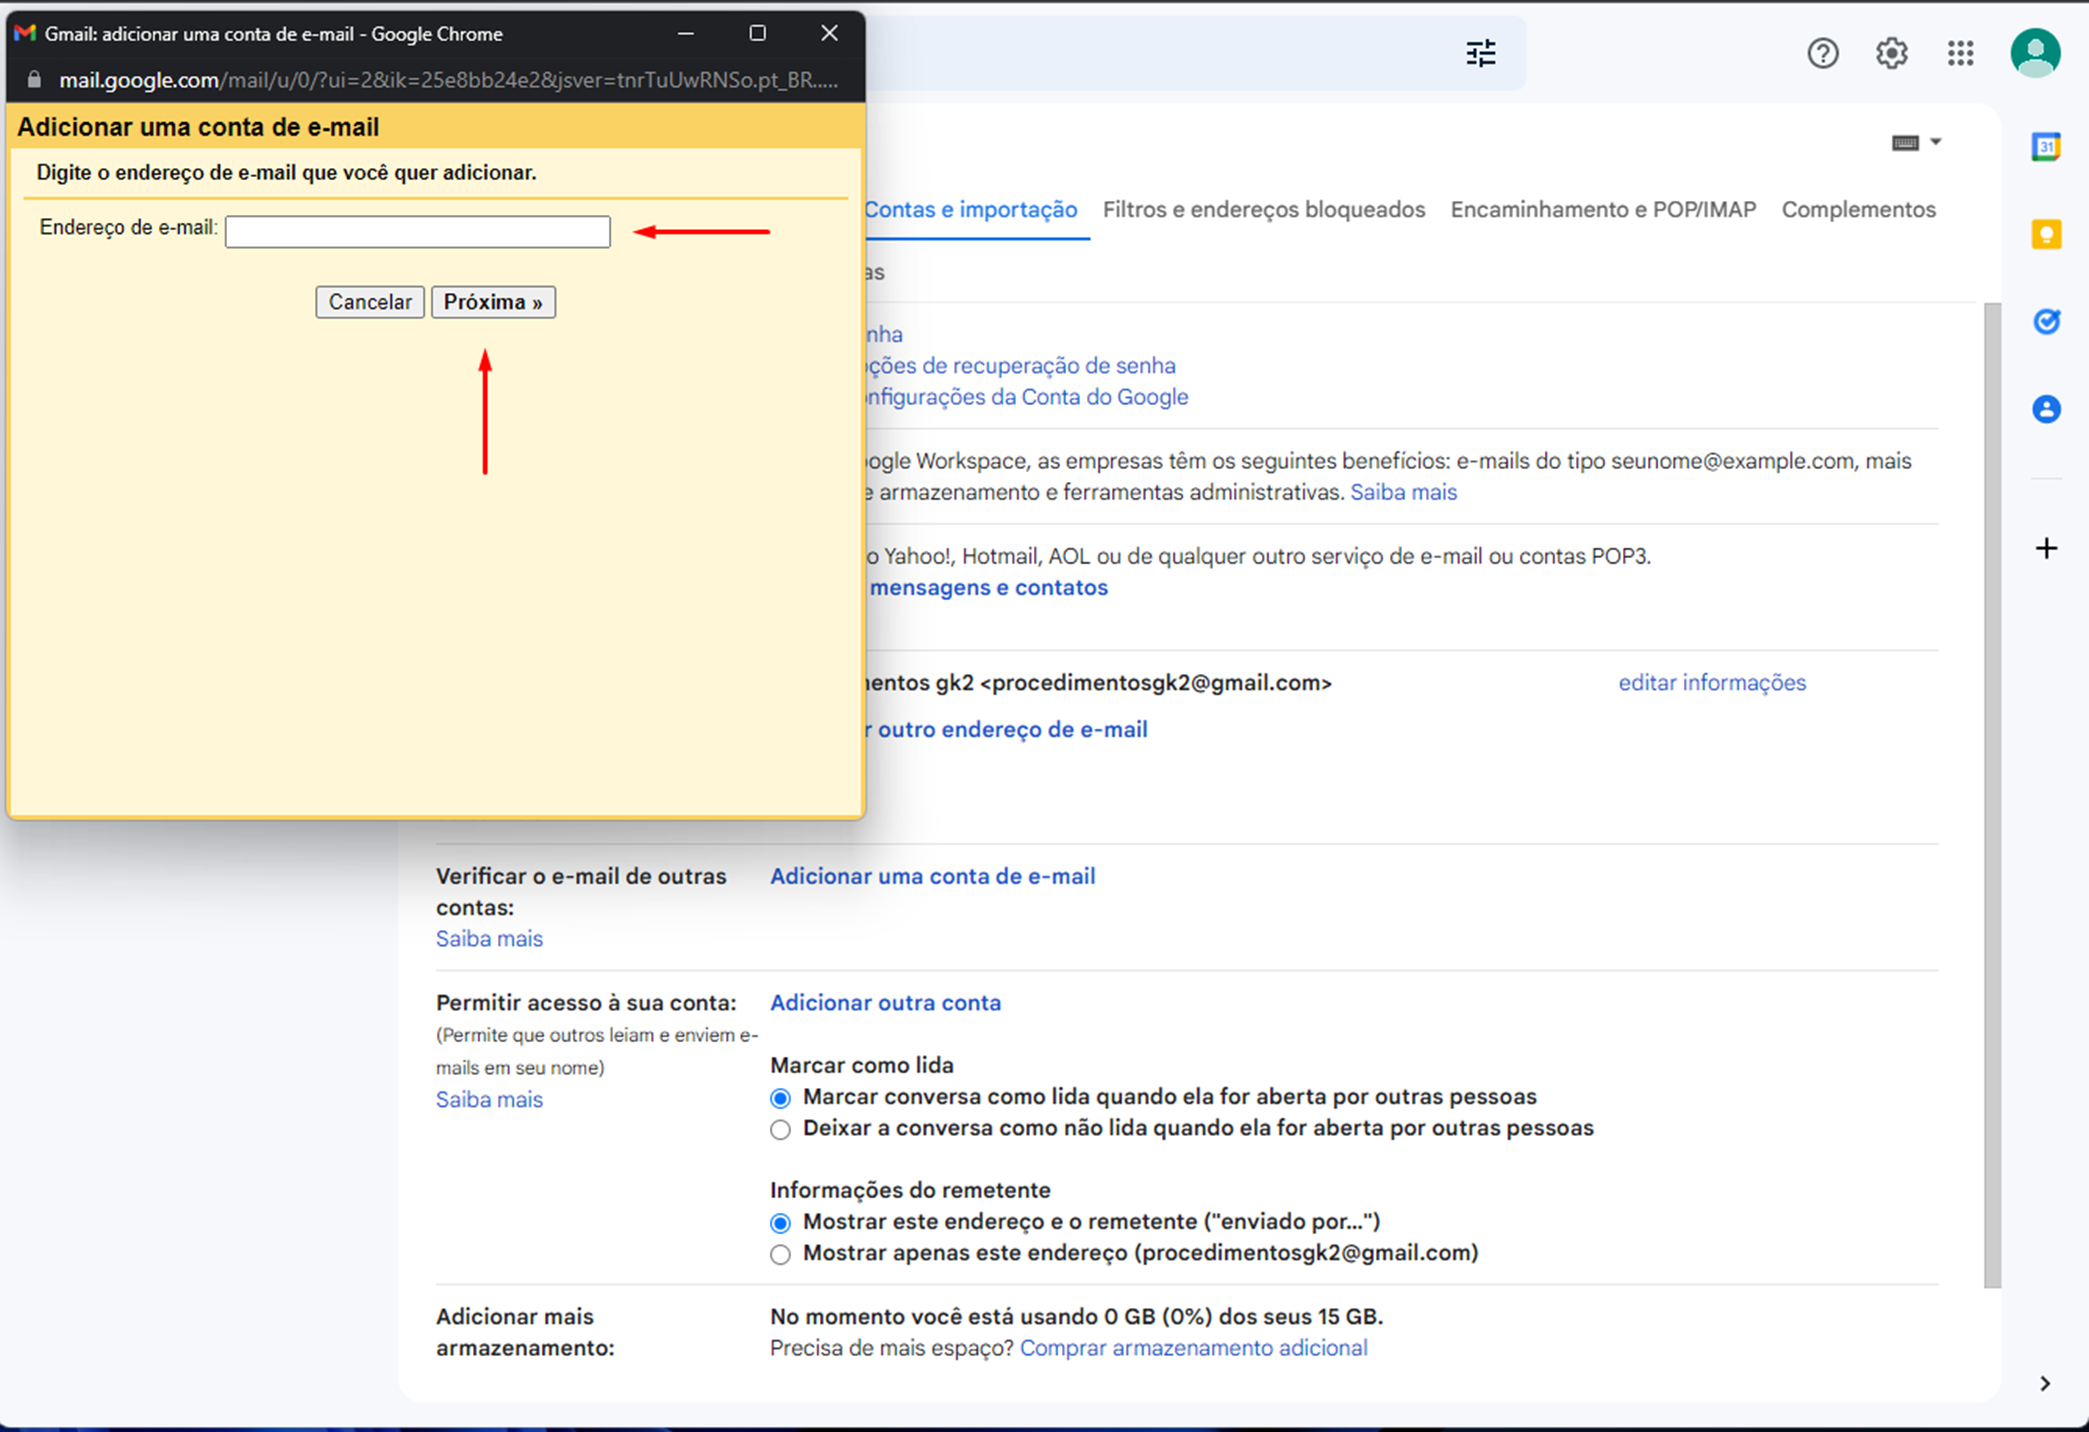The width and height of the screenshot is (2089, 1432).
Task: Open Google Contacts side panel icon
Action: click(x=2046, y=409)
